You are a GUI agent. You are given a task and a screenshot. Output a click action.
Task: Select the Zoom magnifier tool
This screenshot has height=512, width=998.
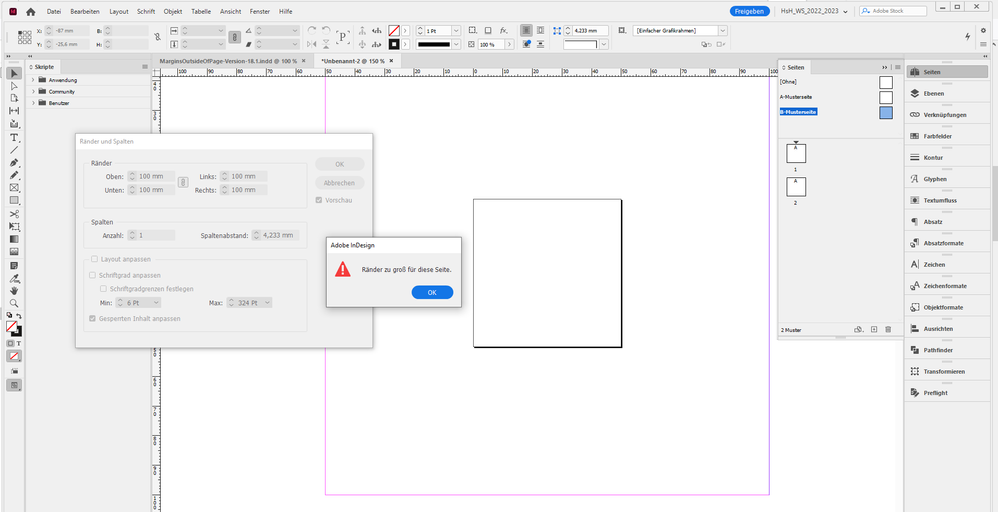point(14,303)
